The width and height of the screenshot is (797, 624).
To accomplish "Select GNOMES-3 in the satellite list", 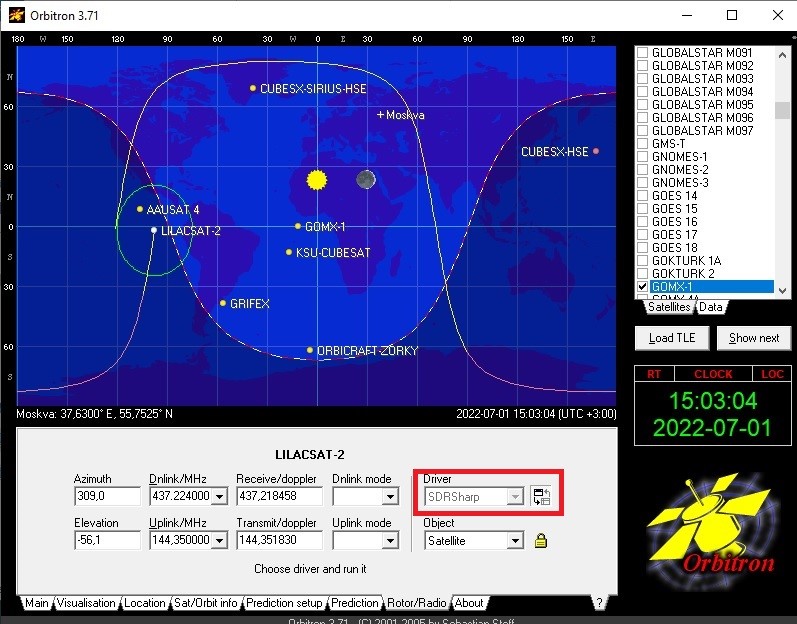I will click(x=680, y=182).
